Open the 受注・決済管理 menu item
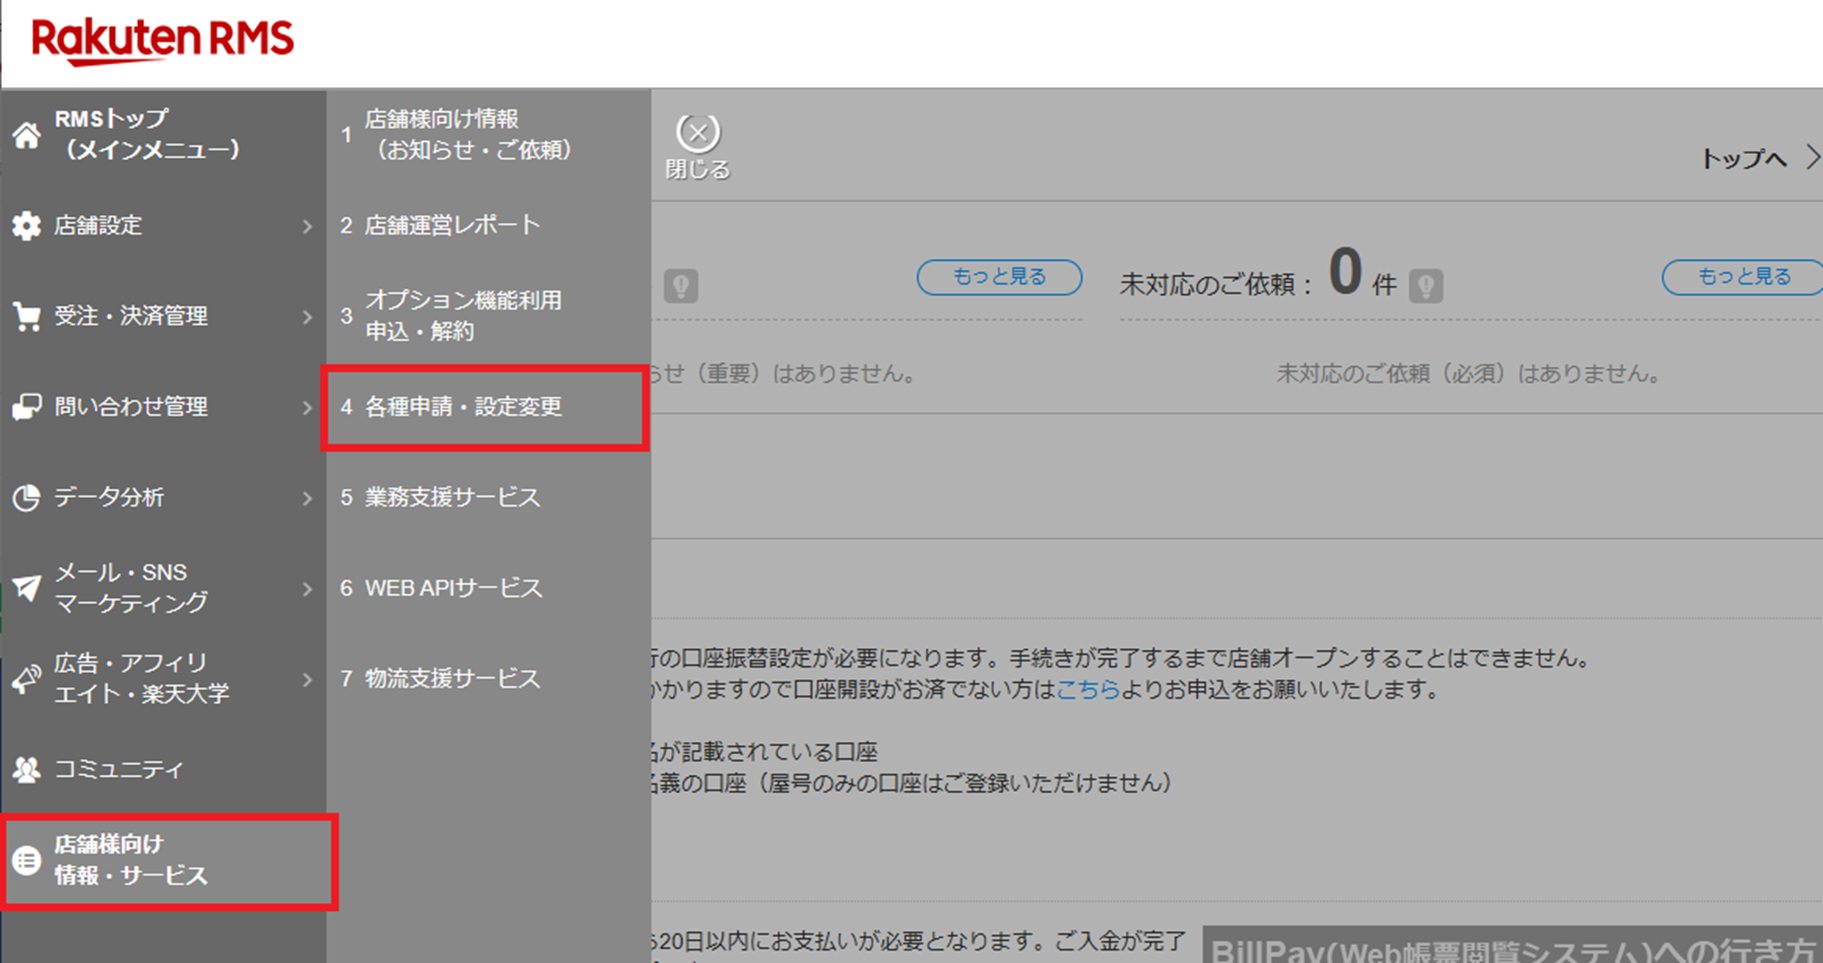 163,316
